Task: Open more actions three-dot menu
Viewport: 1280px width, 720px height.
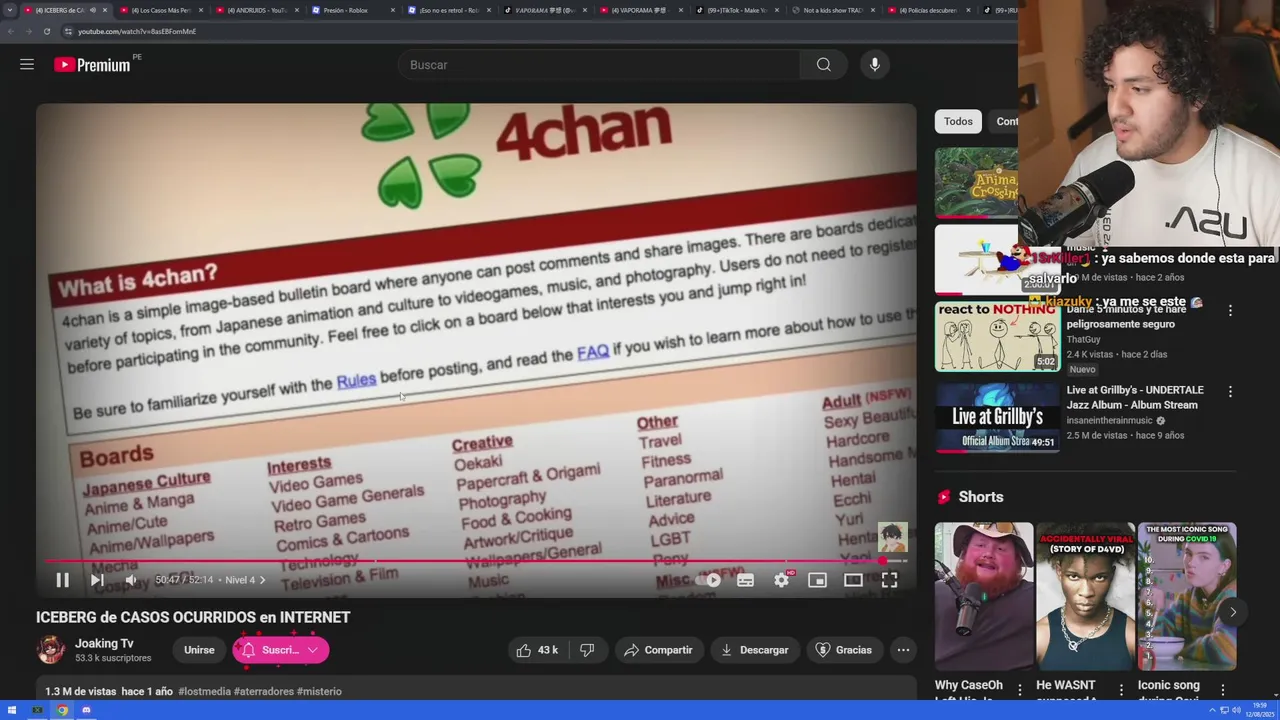Action: click(x=903, y=650)
